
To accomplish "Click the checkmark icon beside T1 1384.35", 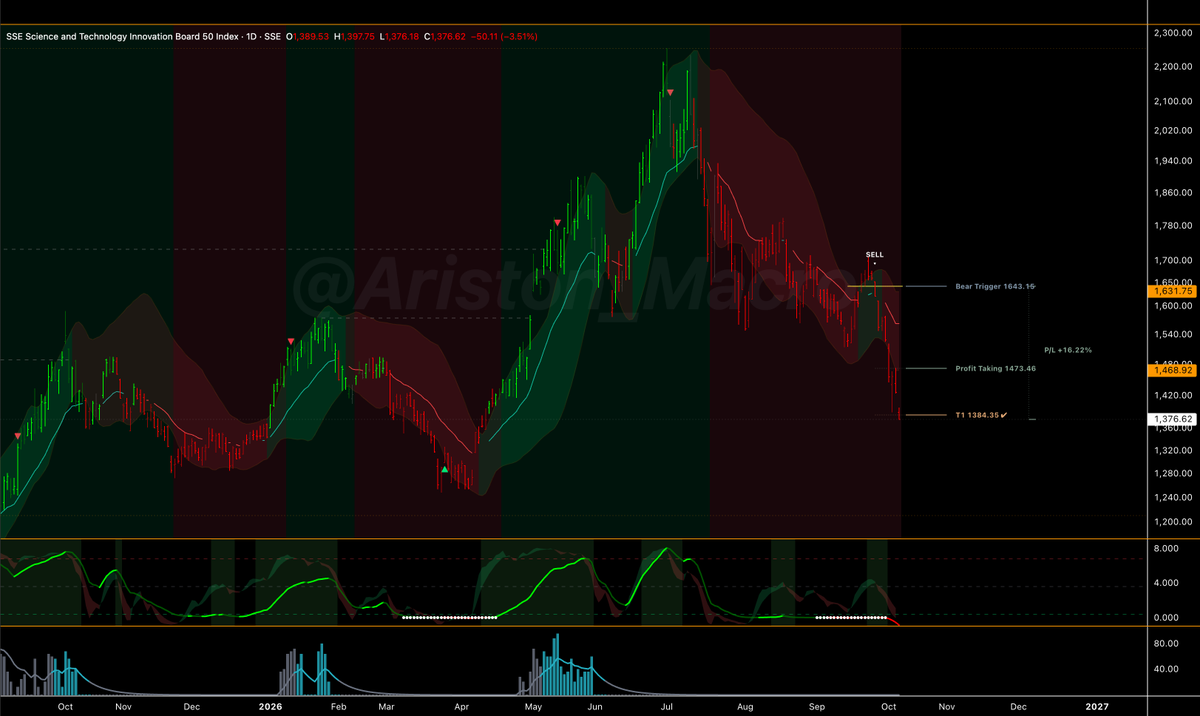I will pyautogui.click(x=1002, y=414).
